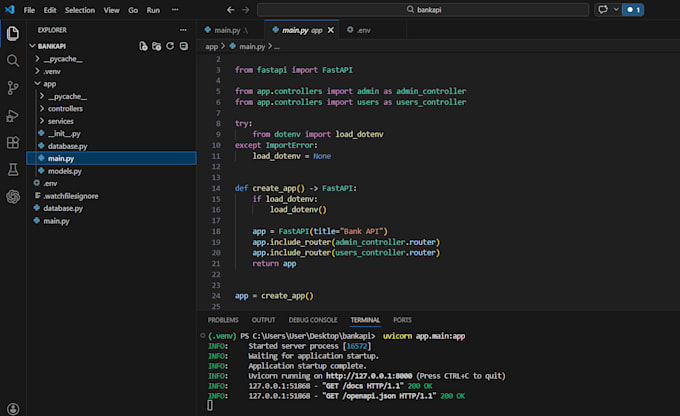
Task: Click the "Bank API" title string in code
Action: pos(362,231)
